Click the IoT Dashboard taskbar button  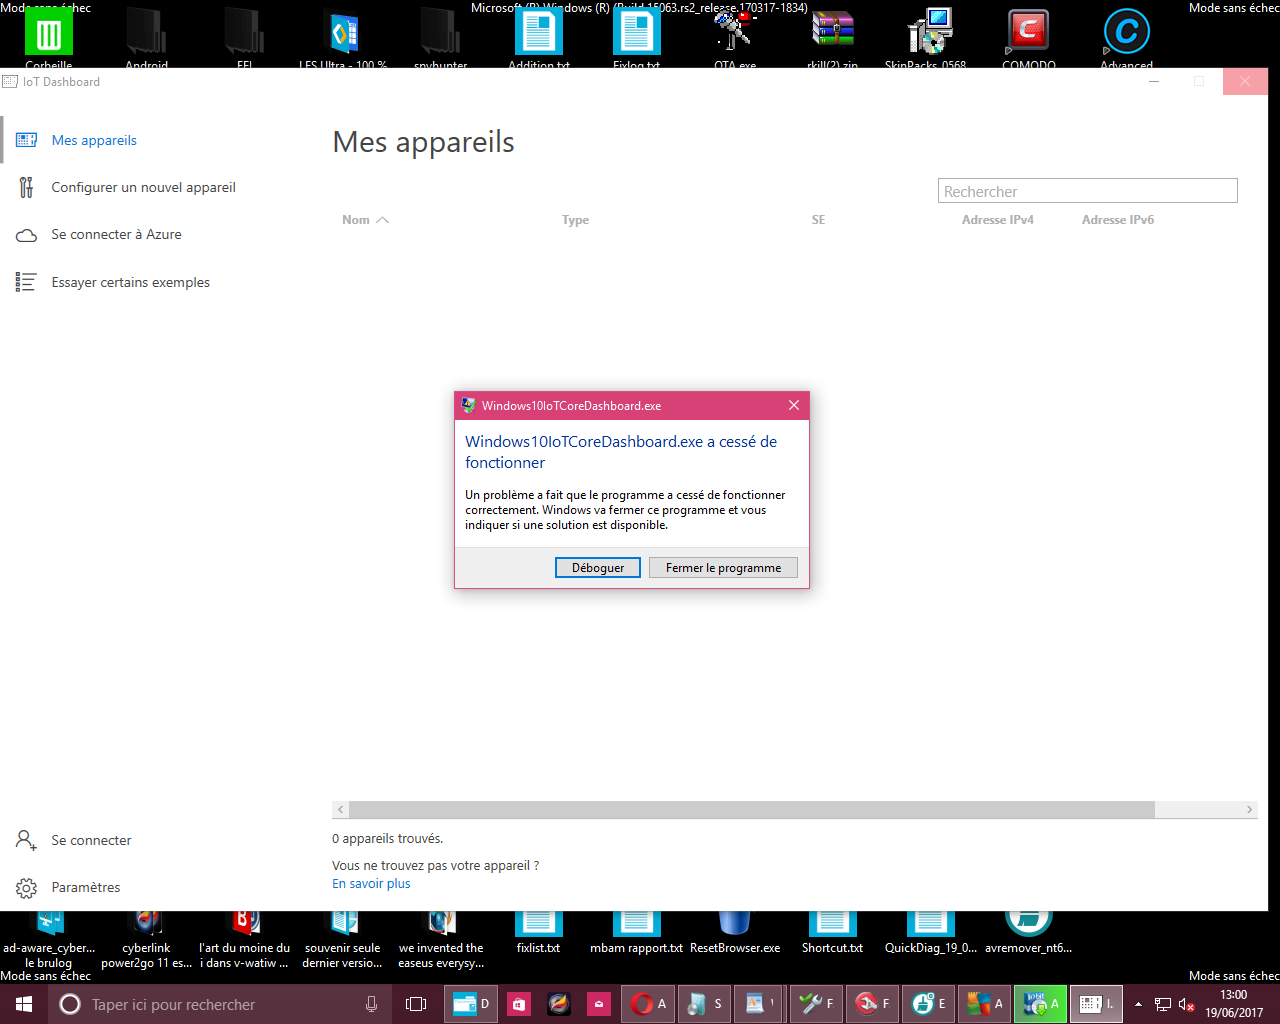[1097, 1004]
